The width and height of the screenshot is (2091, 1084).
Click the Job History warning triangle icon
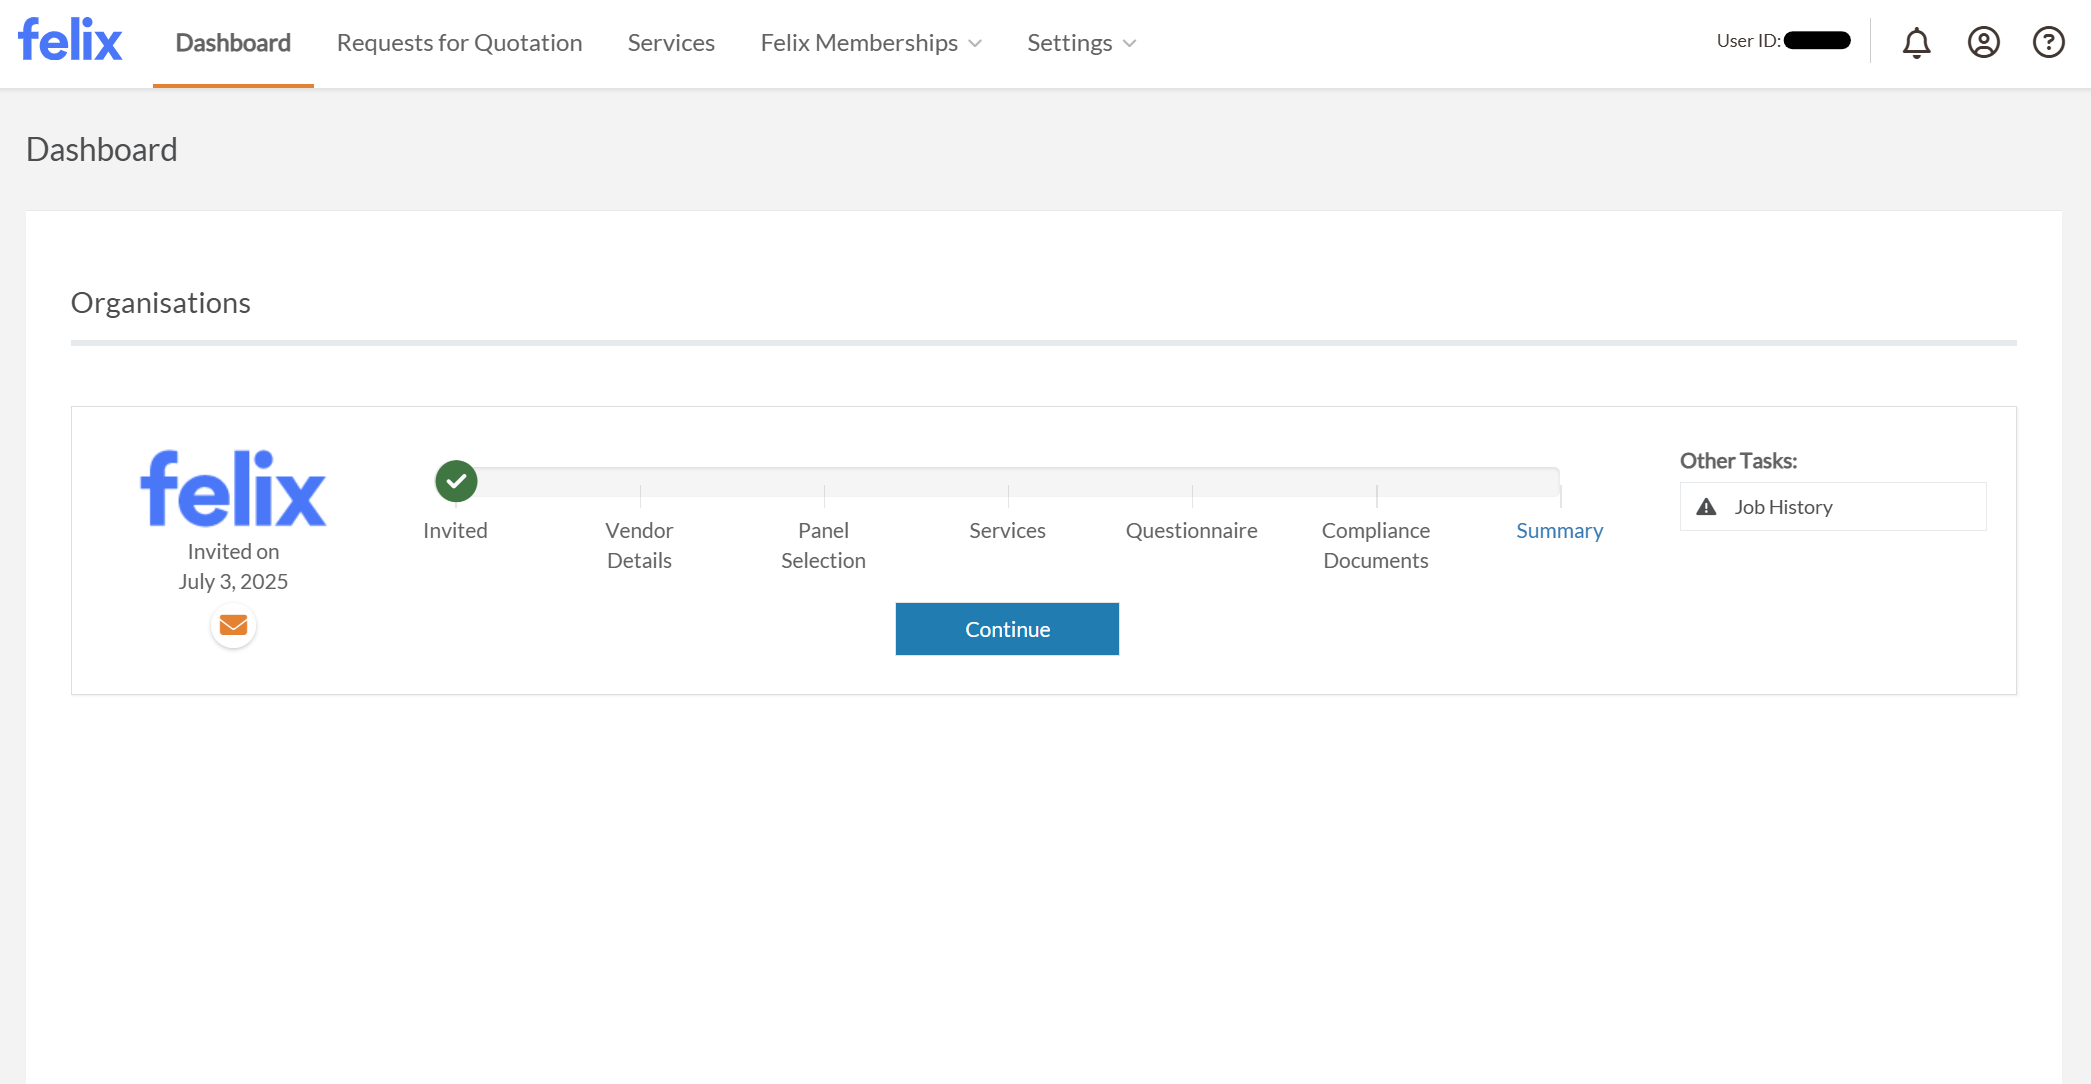1706,507
